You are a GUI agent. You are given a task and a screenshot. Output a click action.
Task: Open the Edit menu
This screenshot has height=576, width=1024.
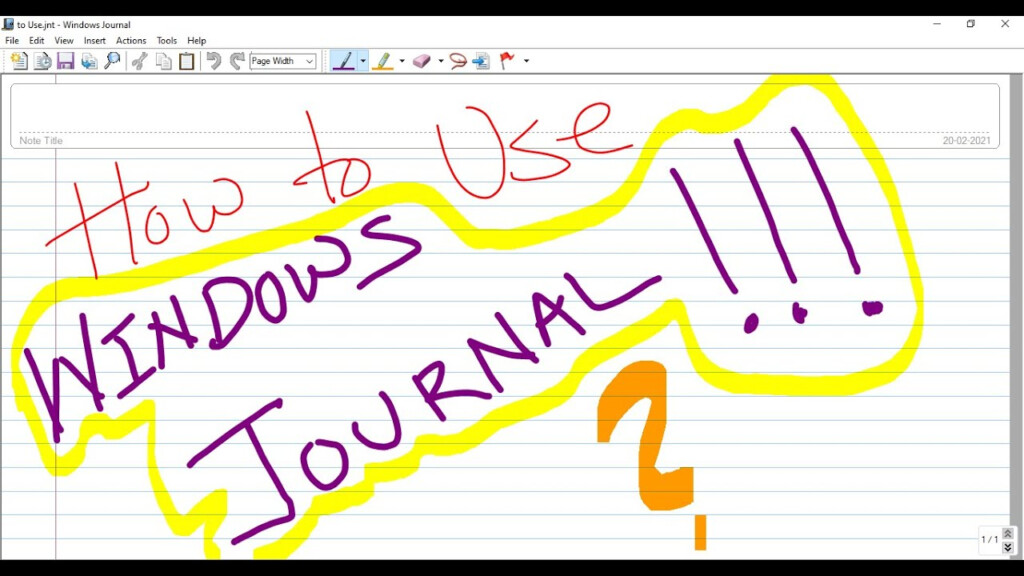pos(37,40)
